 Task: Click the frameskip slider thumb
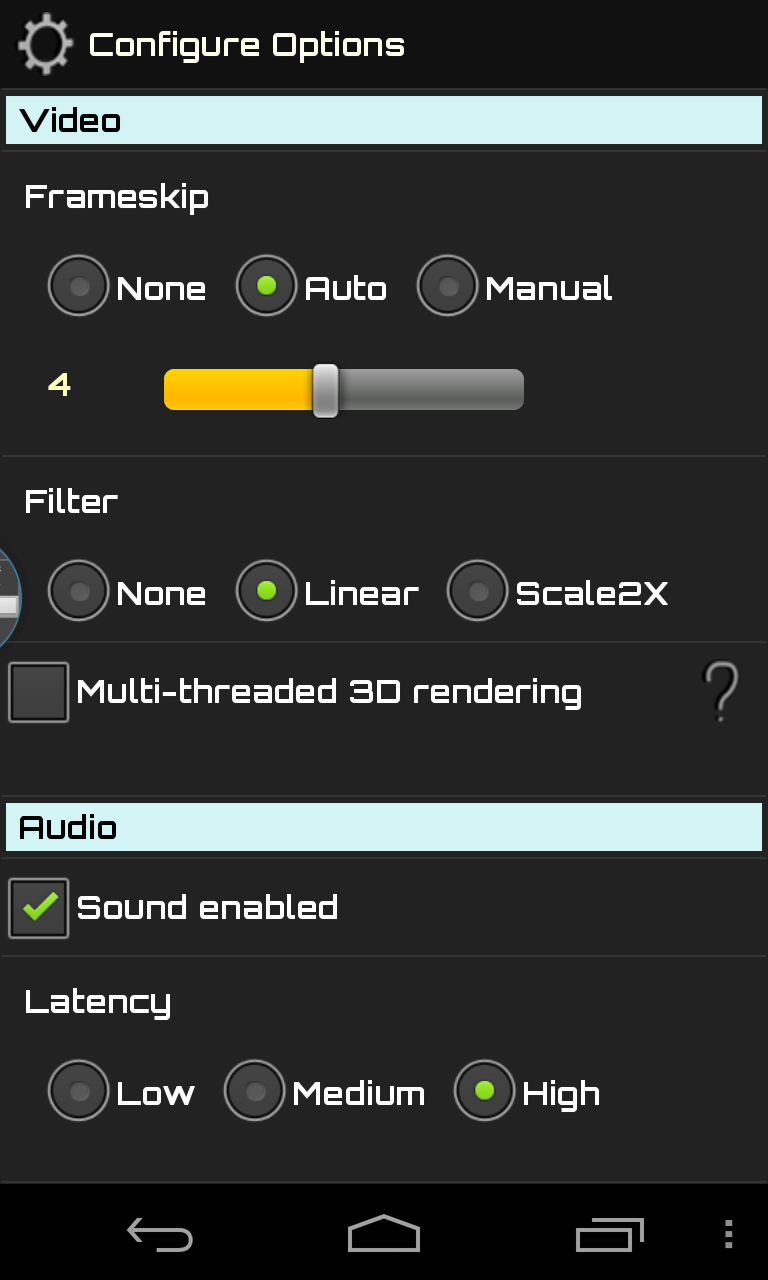click(325, 389)
